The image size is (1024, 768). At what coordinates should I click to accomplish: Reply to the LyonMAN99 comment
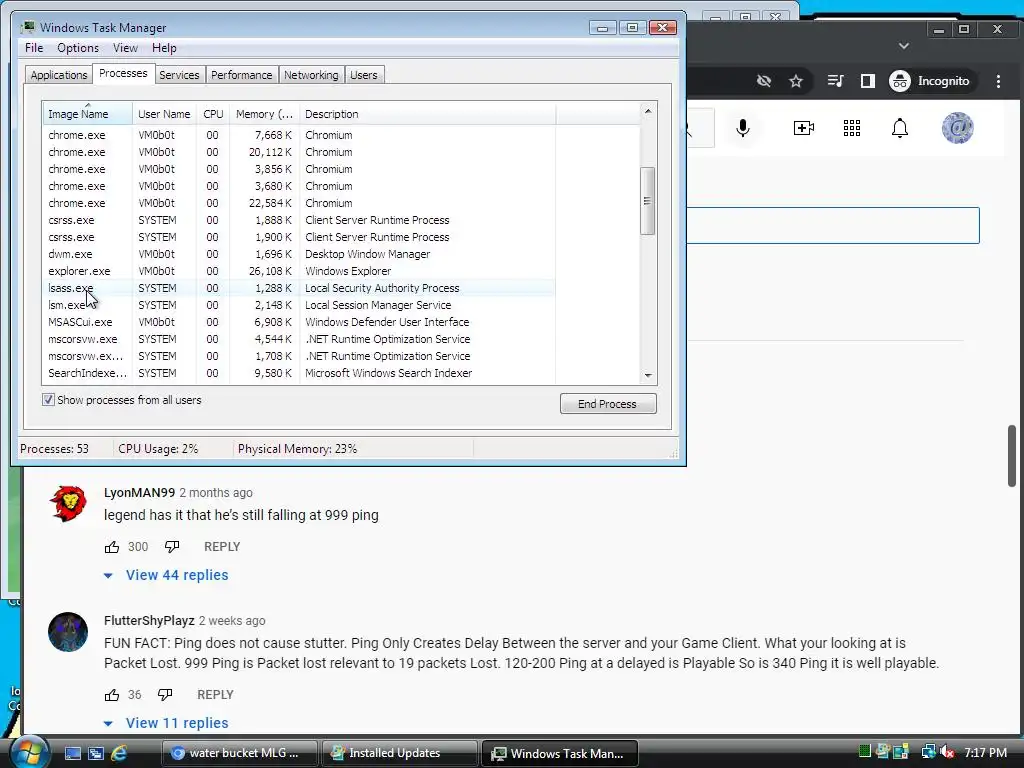222,547
